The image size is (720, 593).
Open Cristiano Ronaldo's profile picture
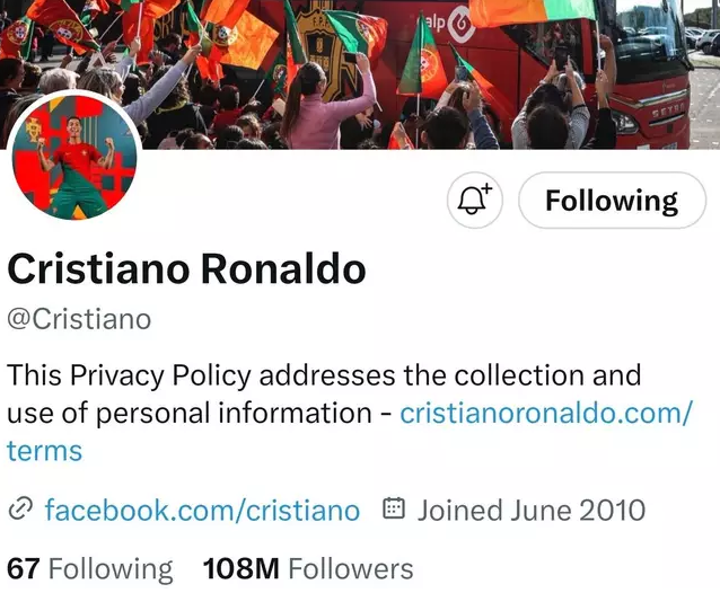76,157
